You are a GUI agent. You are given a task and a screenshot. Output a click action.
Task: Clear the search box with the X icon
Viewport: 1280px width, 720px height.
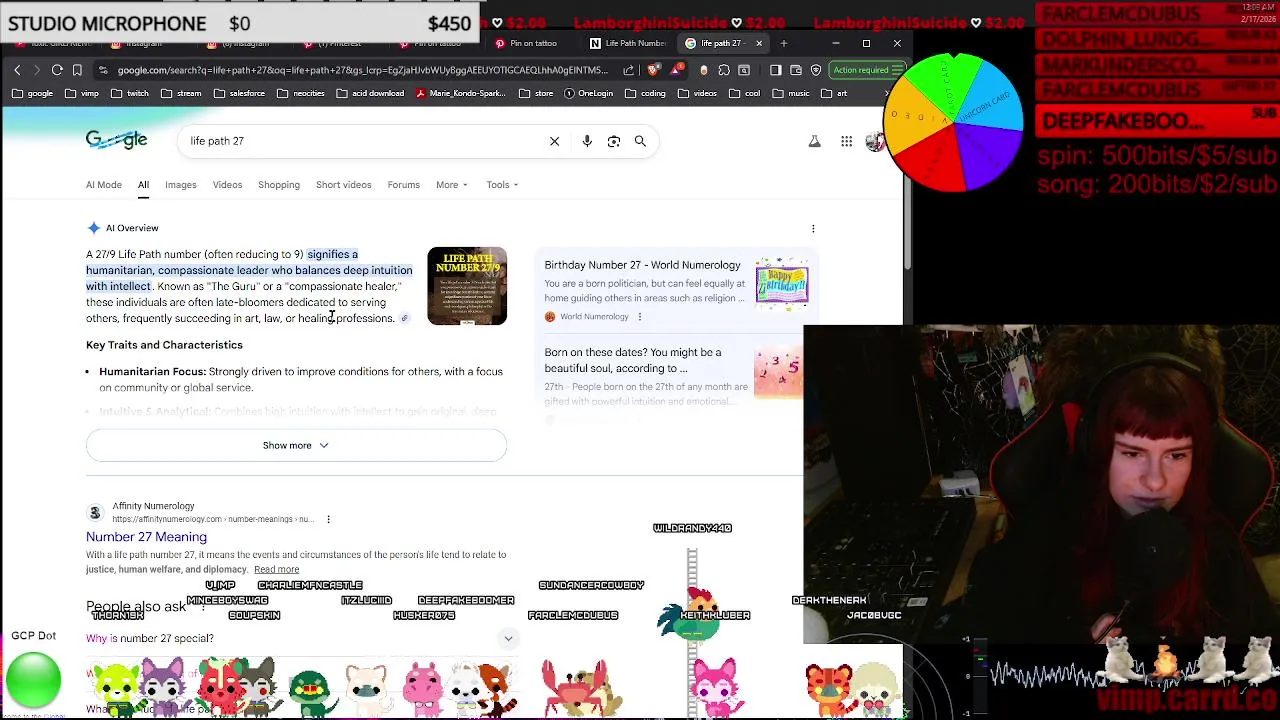554,141
